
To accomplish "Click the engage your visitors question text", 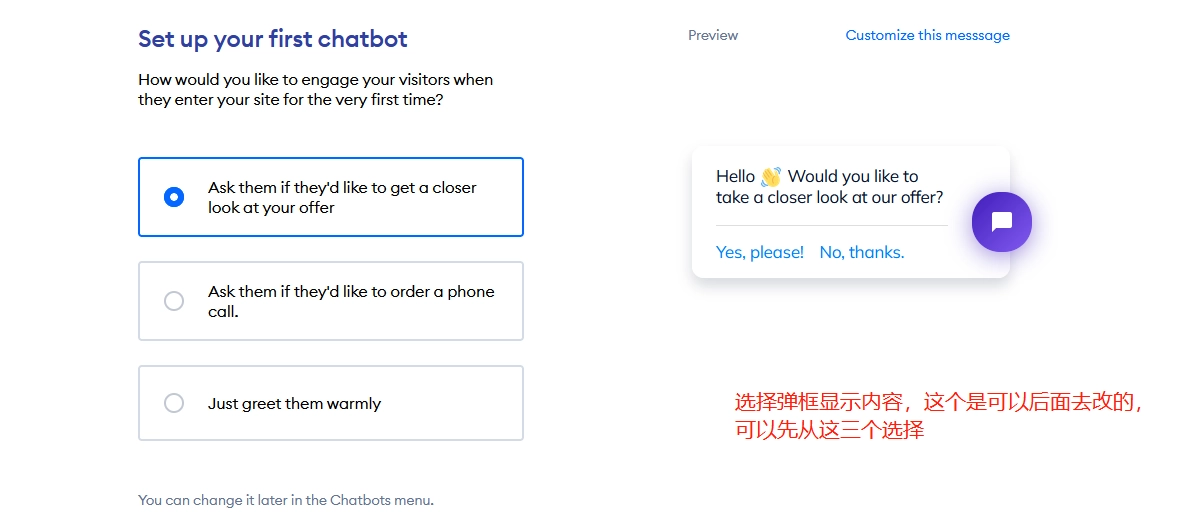I will point(315,89).
